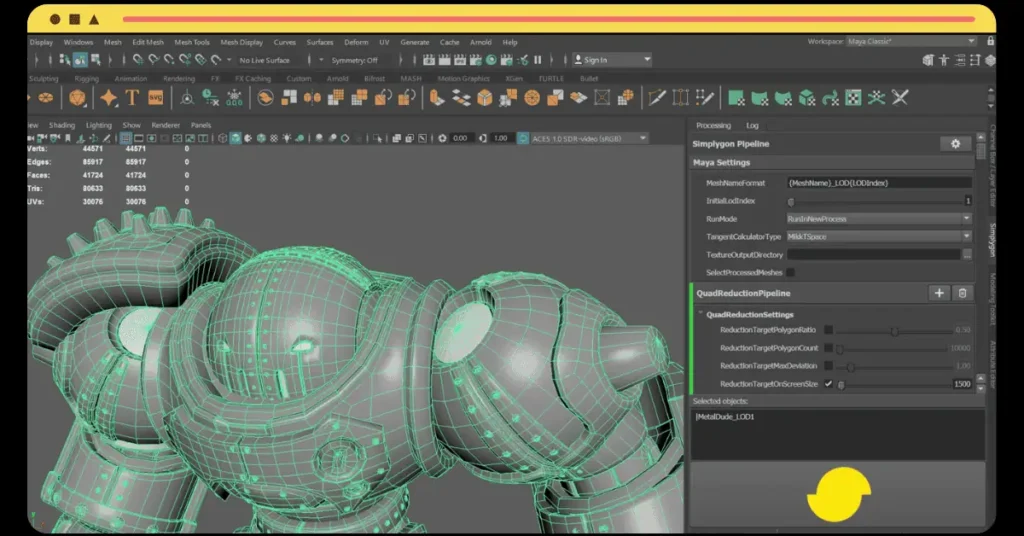The height and width of the screenshot is (536, 1024).
Task: Open the Channel Box / Layer Editor side tab
Action: tap(992, 165)
